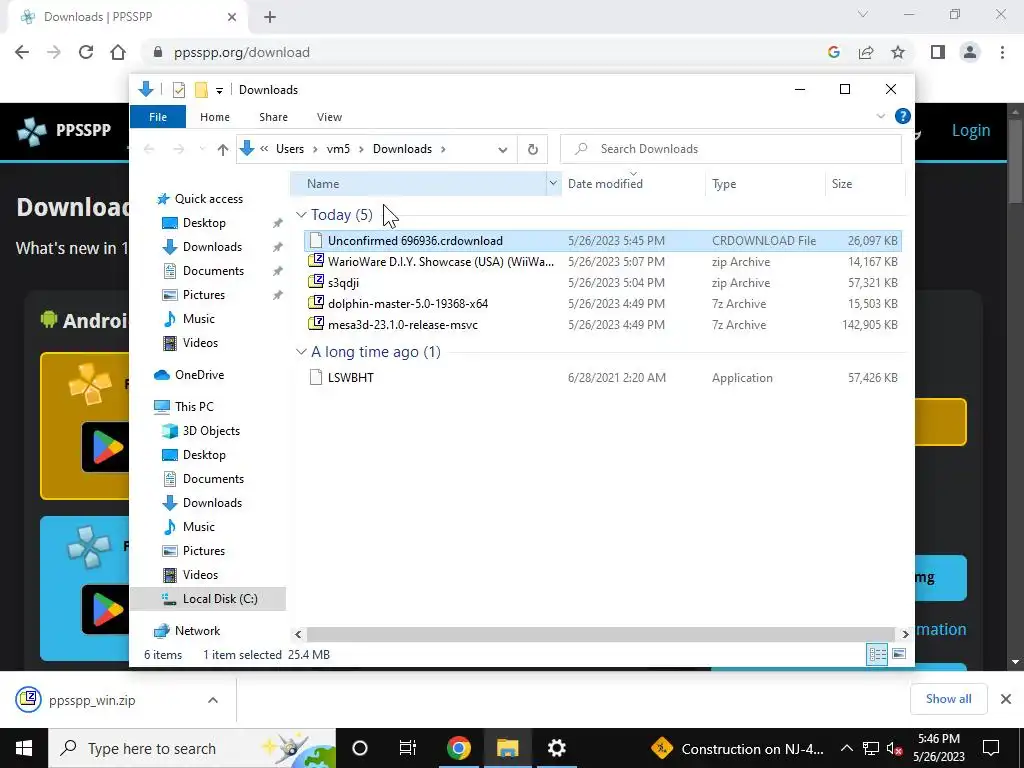The image size is (1024, 768).
Task: Open new Chrome tab
Action: [x=270, y=17]
